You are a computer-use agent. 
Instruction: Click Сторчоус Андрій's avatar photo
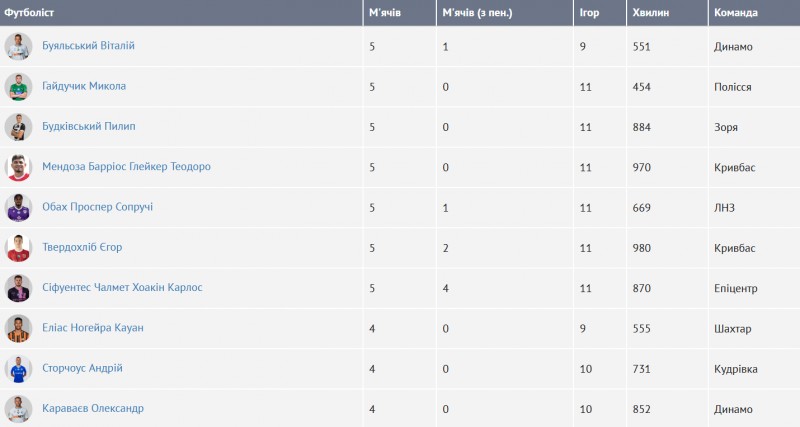point(18,368)
